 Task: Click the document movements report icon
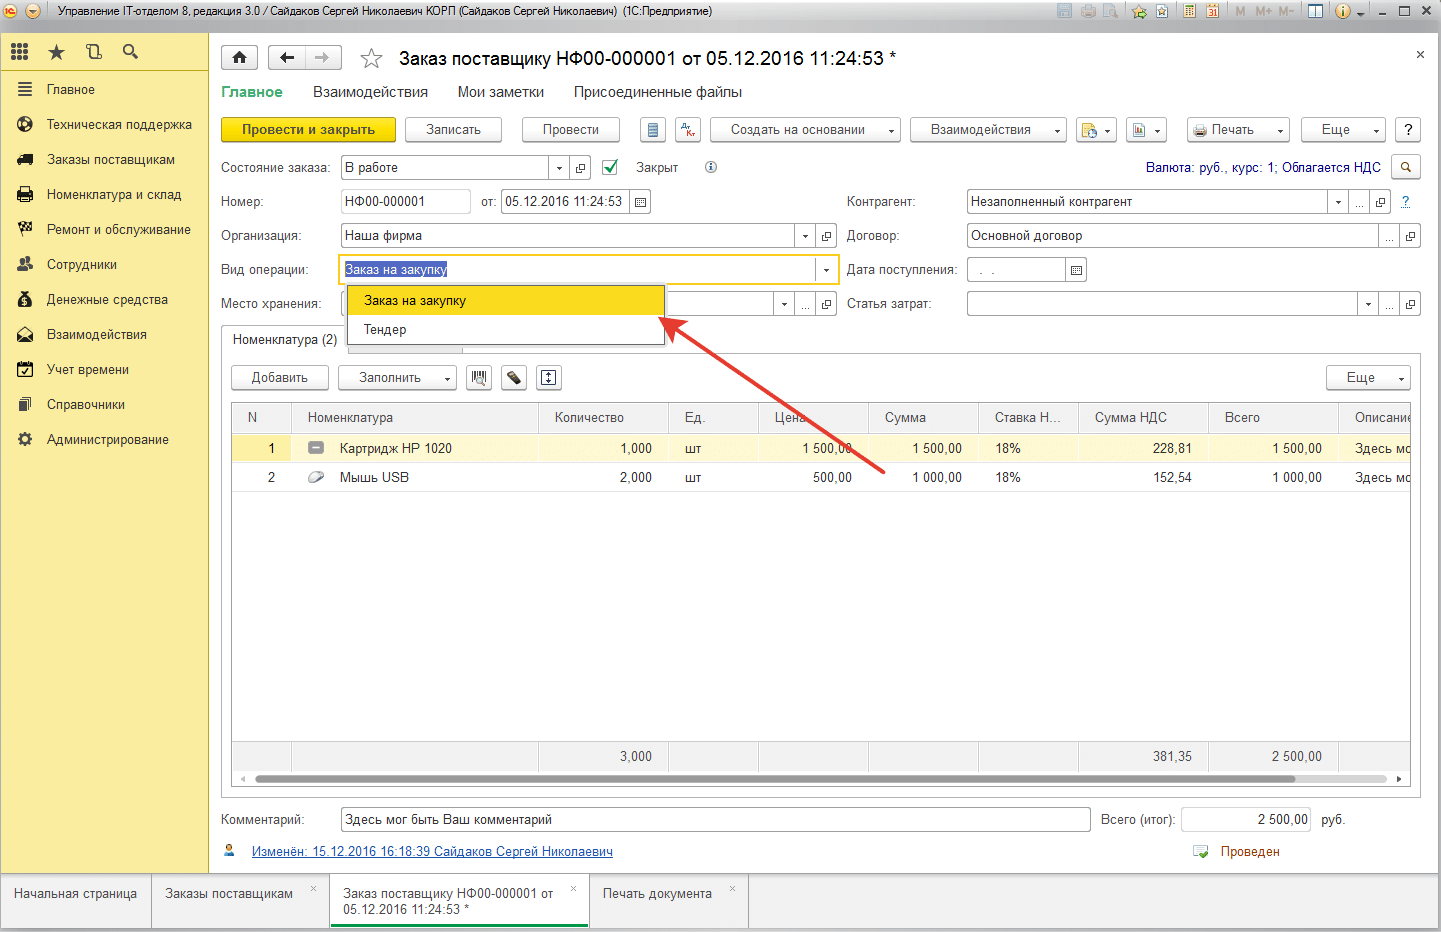tap(653, 130)
